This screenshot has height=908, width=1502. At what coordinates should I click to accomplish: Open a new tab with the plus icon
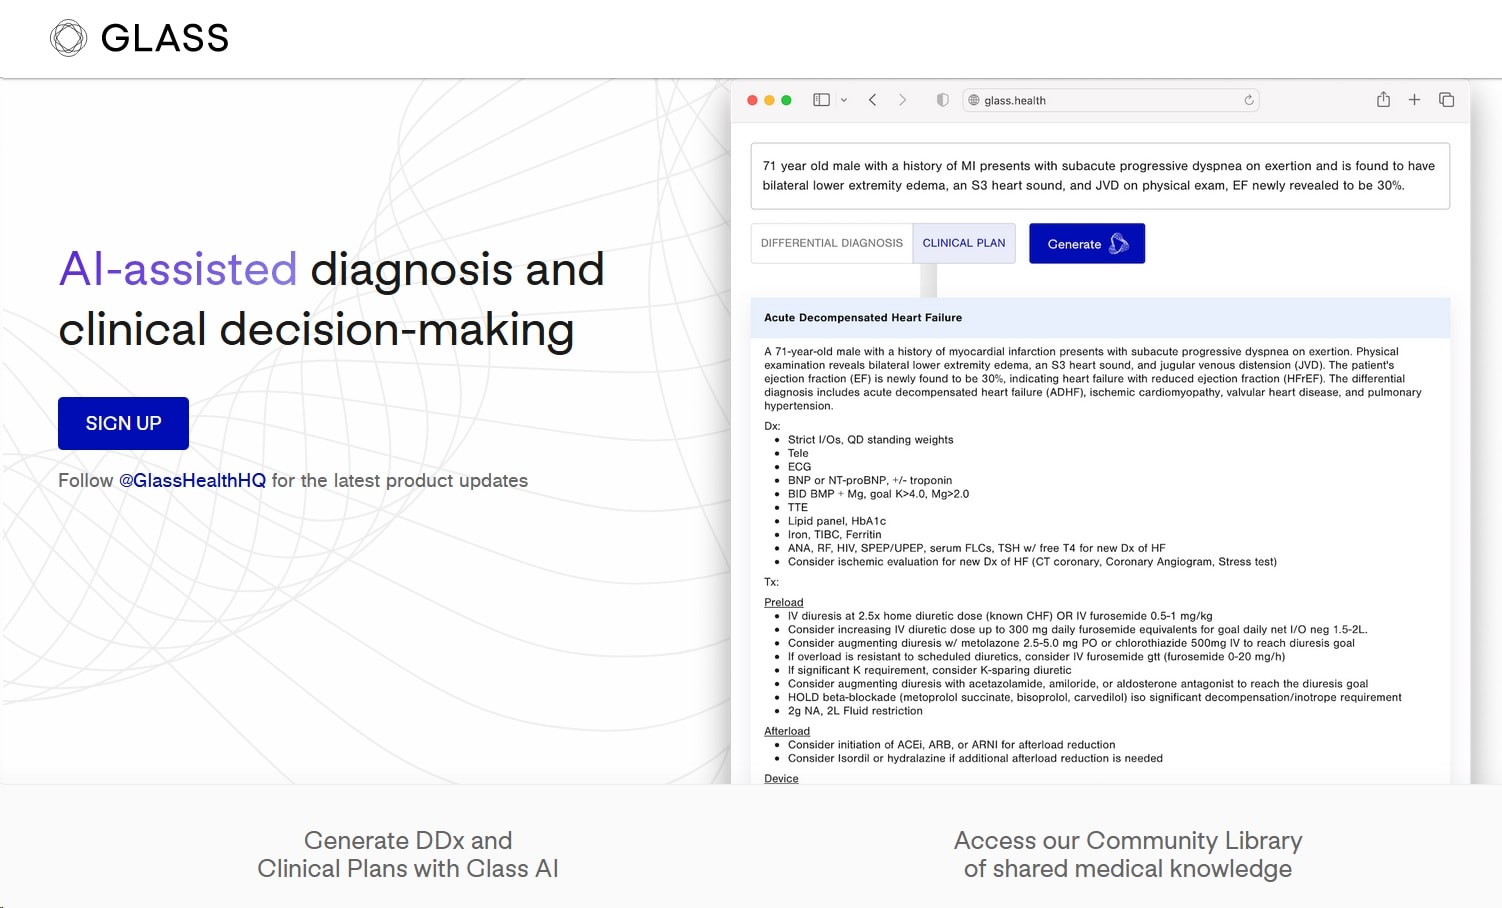[x=1414, y=99]
